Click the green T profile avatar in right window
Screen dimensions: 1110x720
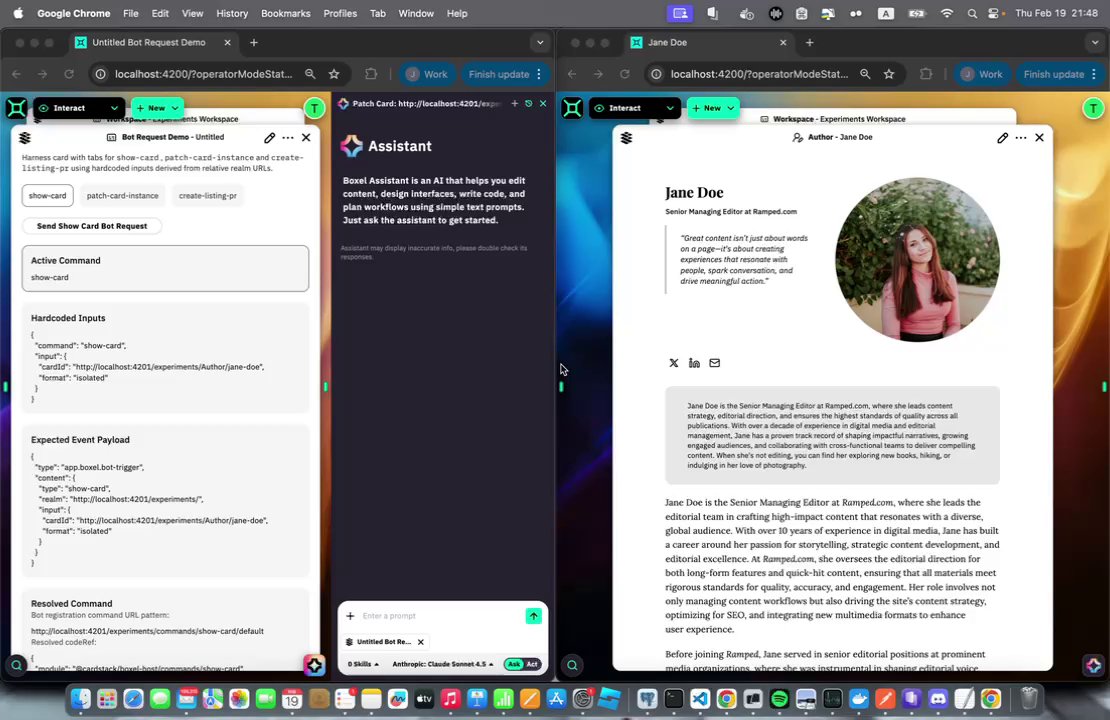click(1093, 108)
